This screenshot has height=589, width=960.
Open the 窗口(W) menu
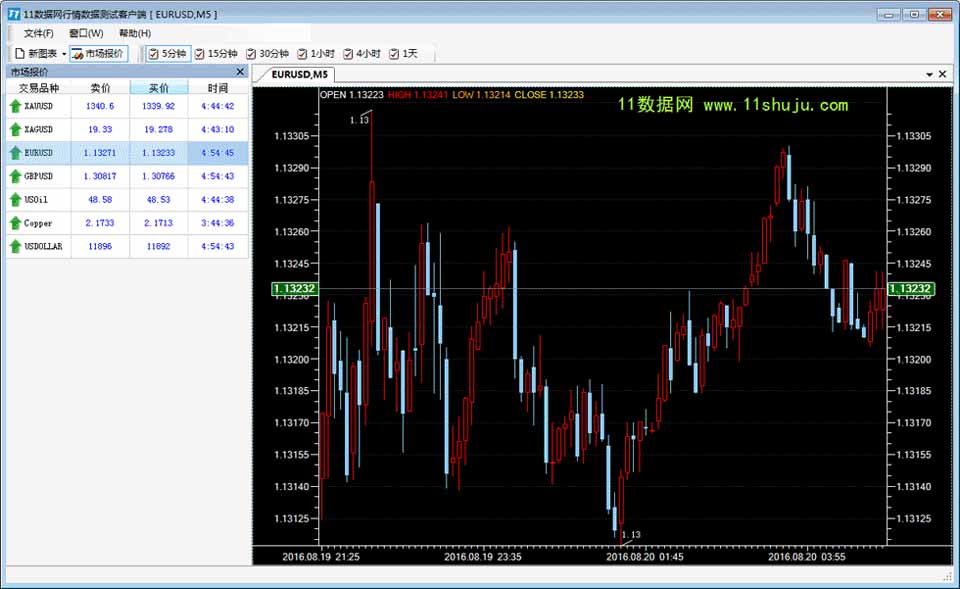(86, 33)
